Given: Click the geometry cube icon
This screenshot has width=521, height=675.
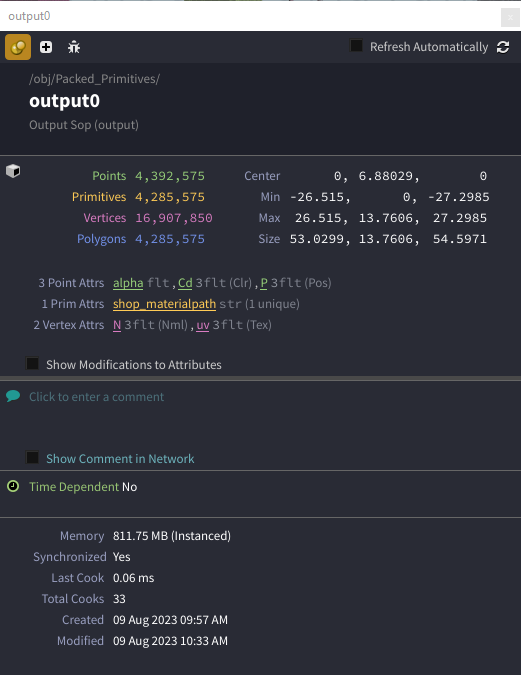Looking at the screenshot, I should (x=13, y=171).
